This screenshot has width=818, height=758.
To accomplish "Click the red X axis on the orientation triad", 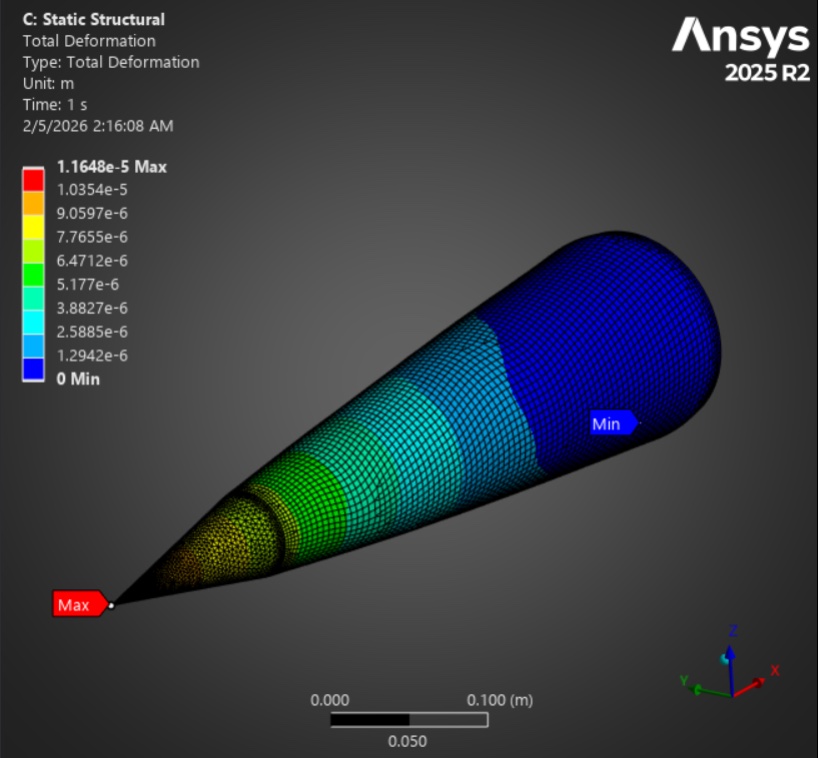I will click(758, 683).
